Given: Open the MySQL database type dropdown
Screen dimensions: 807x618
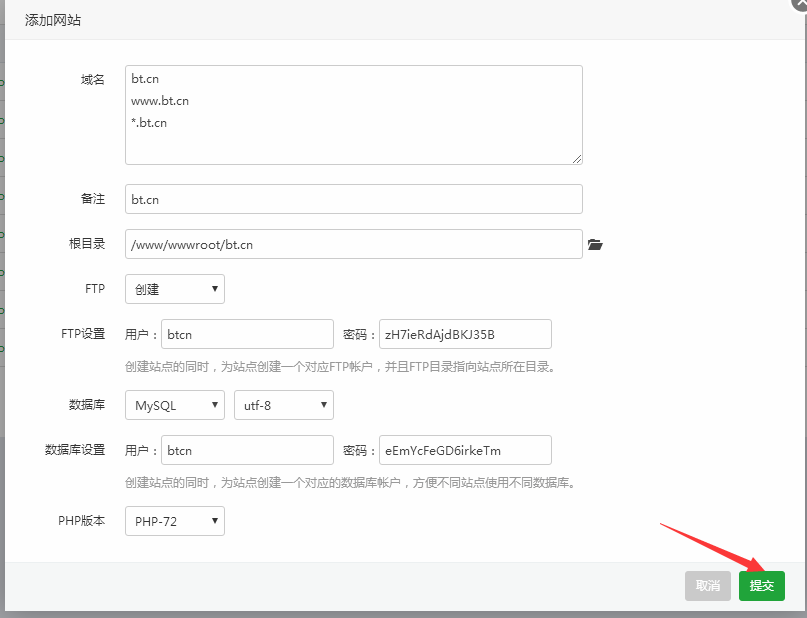Looking at the screenshot, I should [x=175, y=405].
